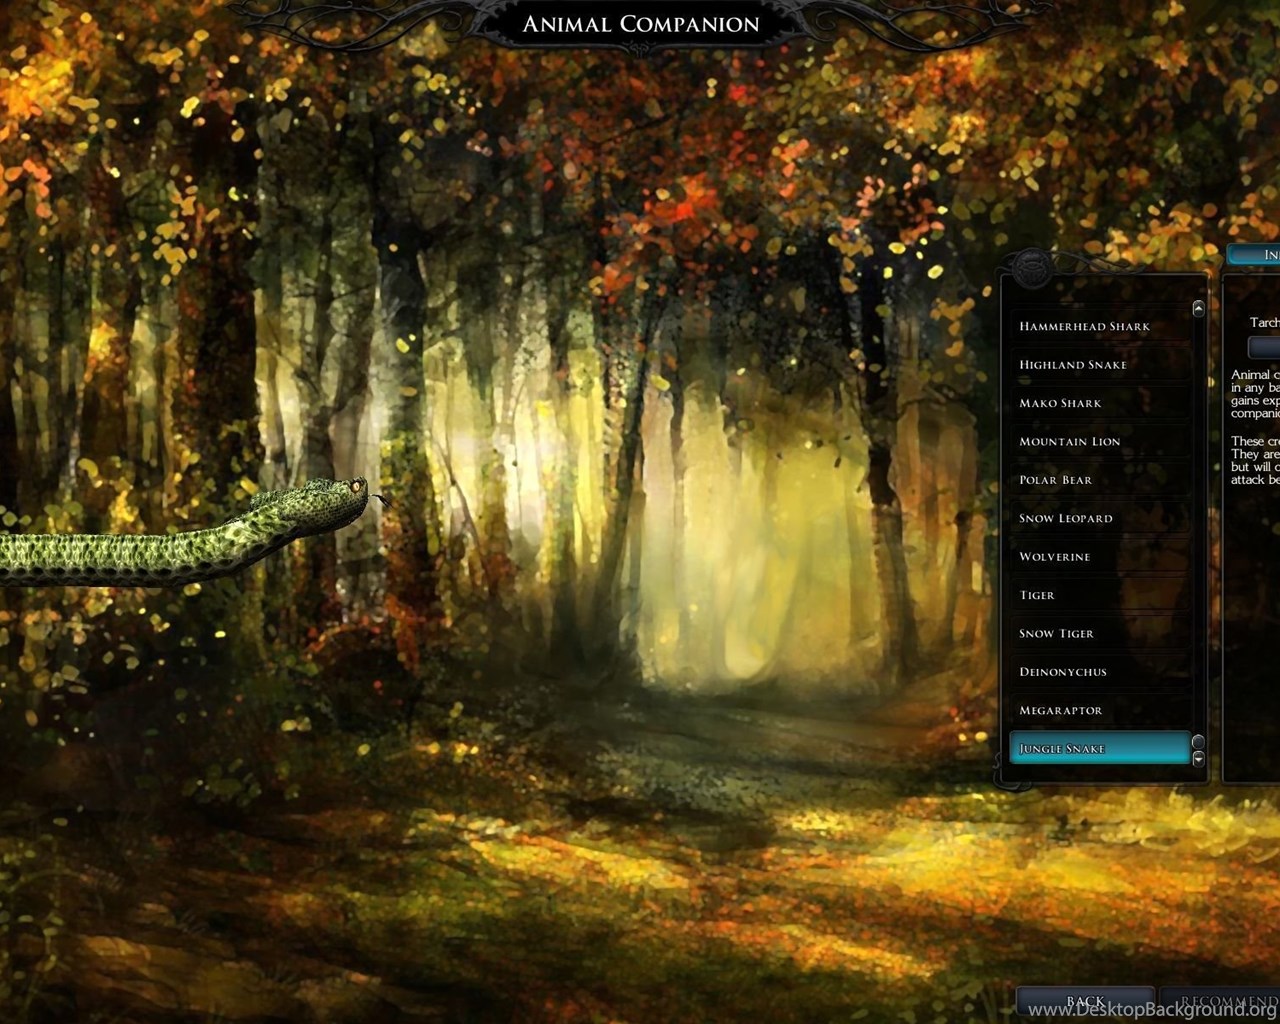Pick Tiger from the companion list
This screenshot has width=1280, height=1024.
[x=1099, y=595]
